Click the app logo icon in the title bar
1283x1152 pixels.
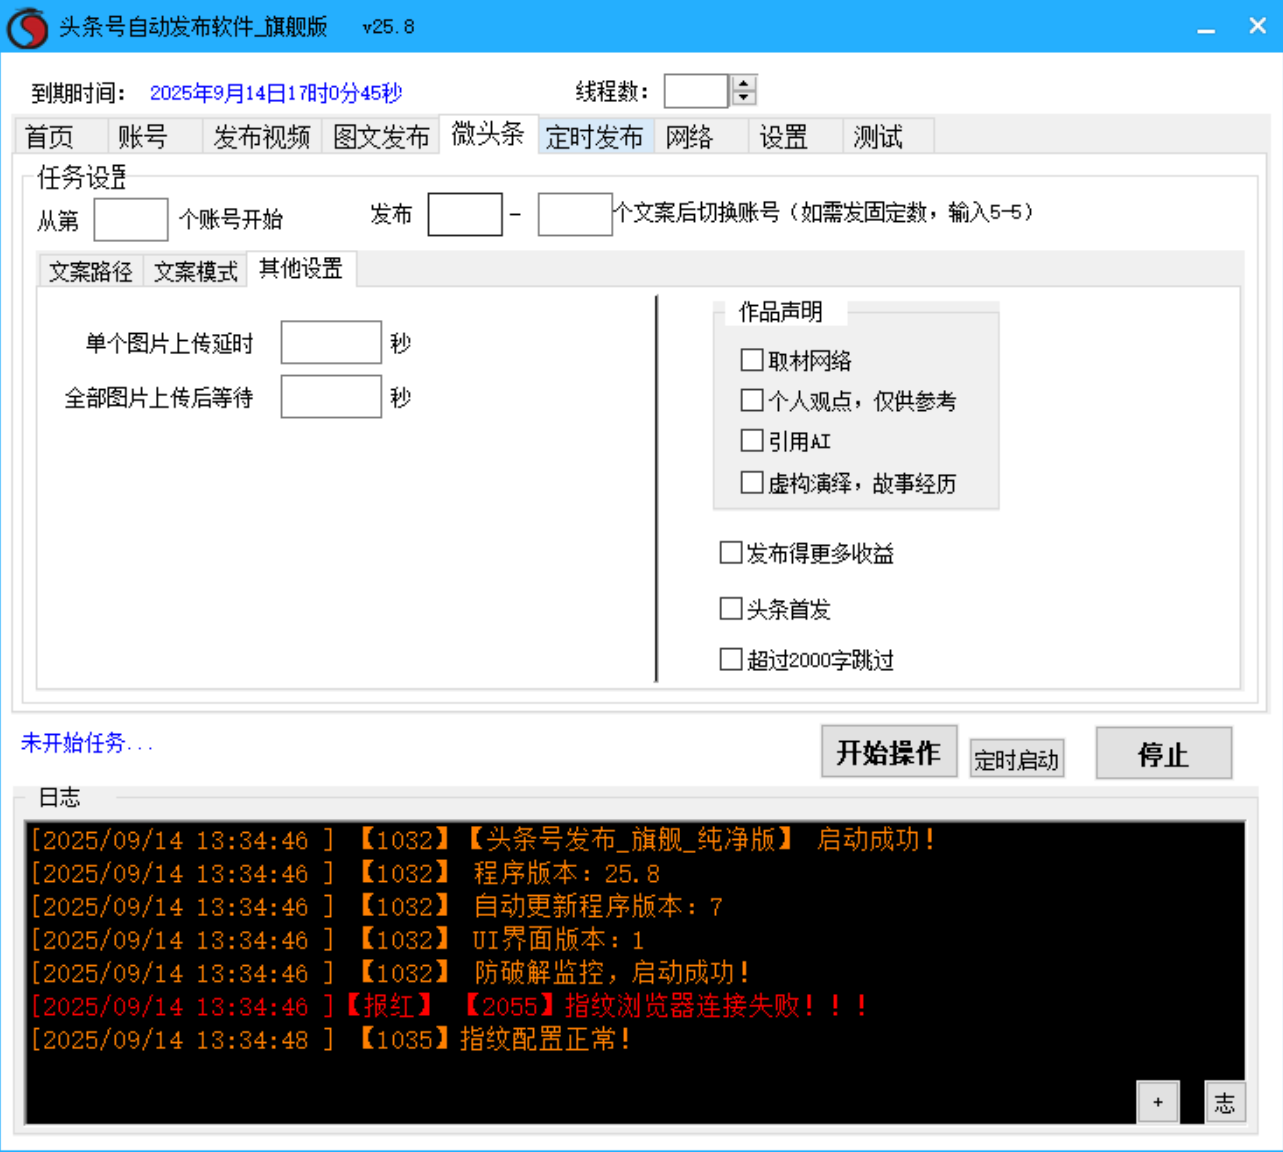pyautogui.click(x=27, y=26)
